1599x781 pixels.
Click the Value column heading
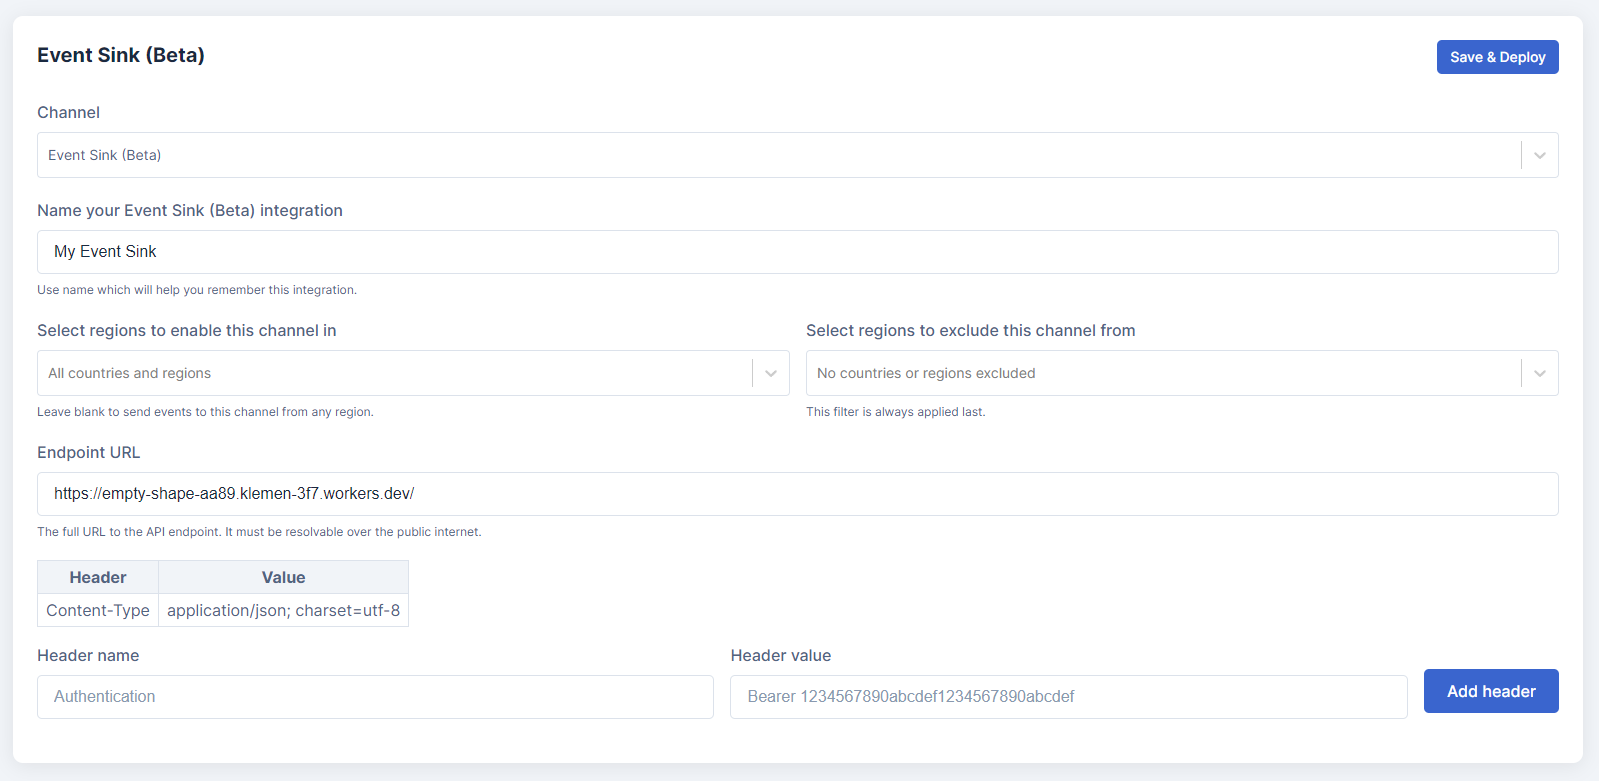(x=283, y=577)
